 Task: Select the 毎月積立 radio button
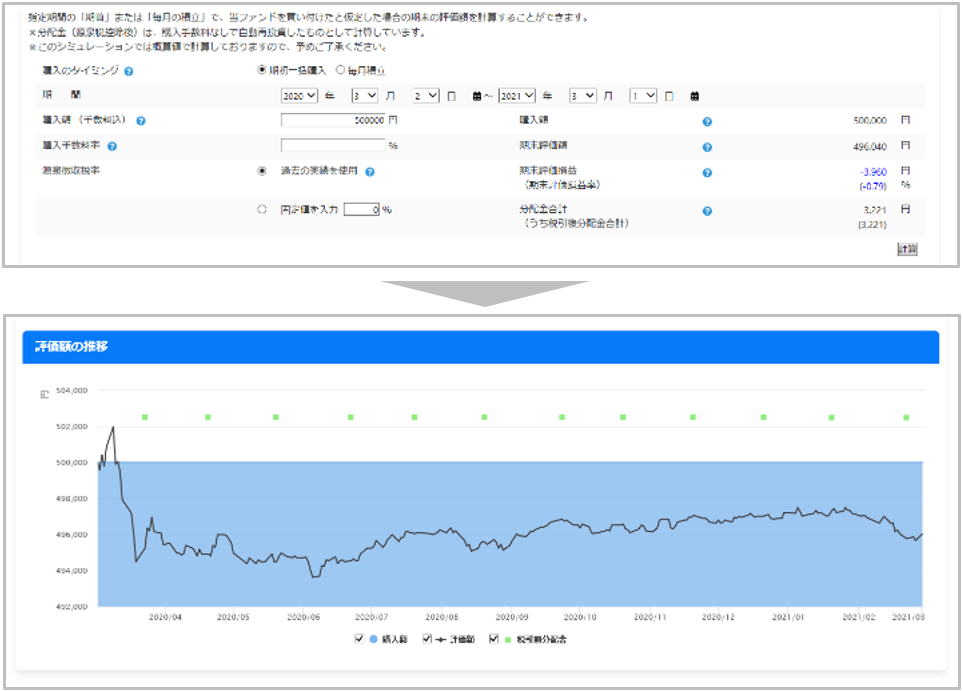click(340, 70)
